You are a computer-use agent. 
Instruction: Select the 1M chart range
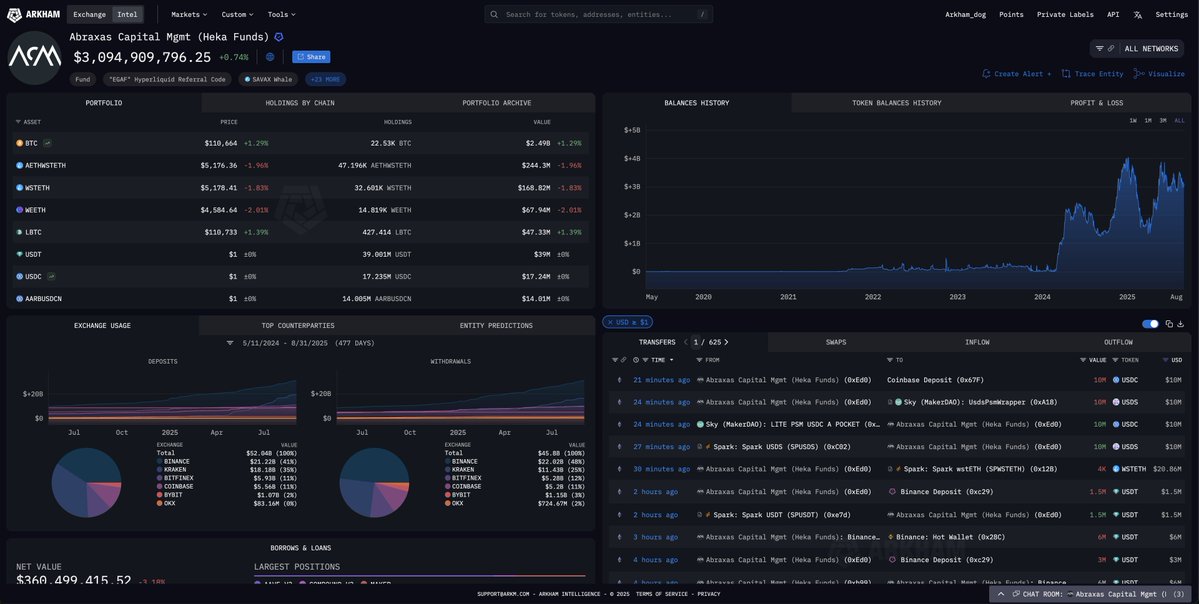coord(1148,121)
